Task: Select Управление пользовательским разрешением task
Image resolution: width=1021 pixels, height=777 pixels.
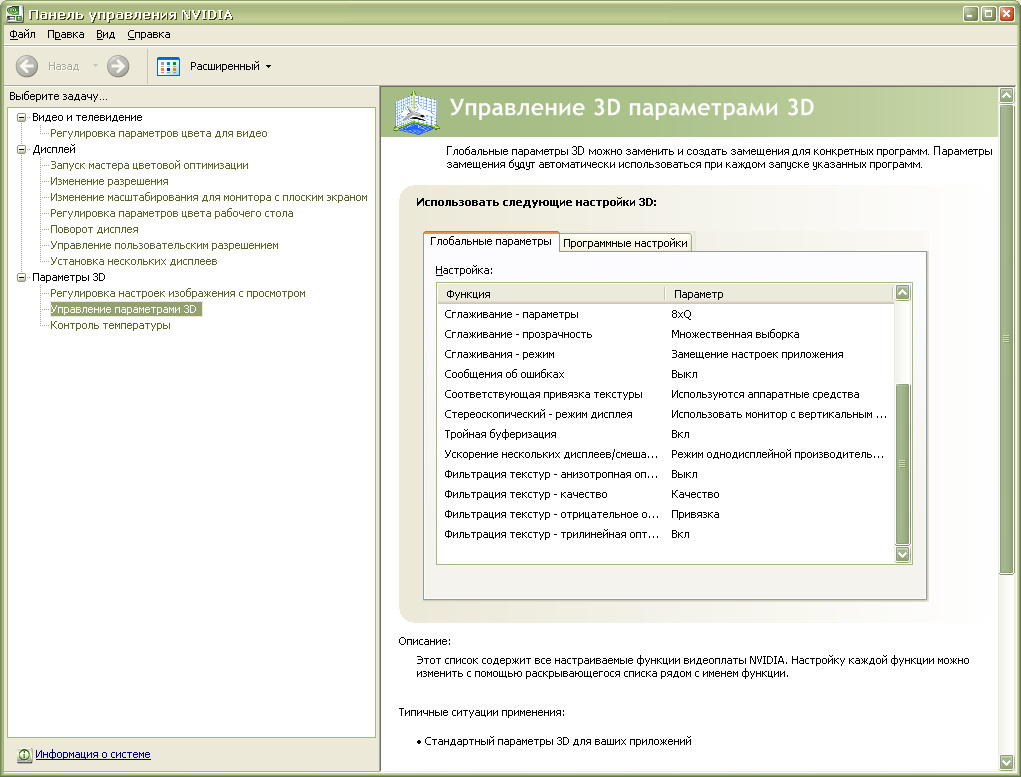Action: pos(164,246)
